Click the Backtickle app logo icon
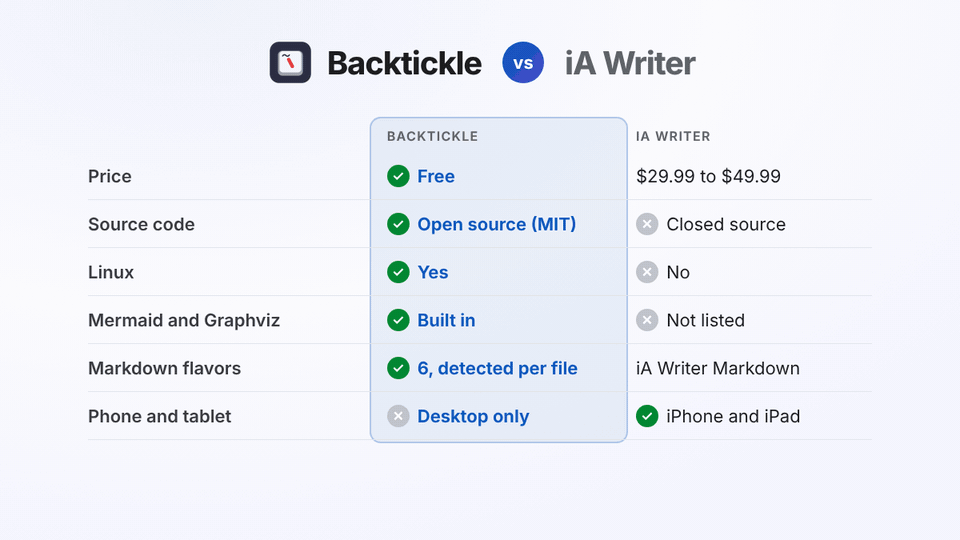 (x=290, y=62)
